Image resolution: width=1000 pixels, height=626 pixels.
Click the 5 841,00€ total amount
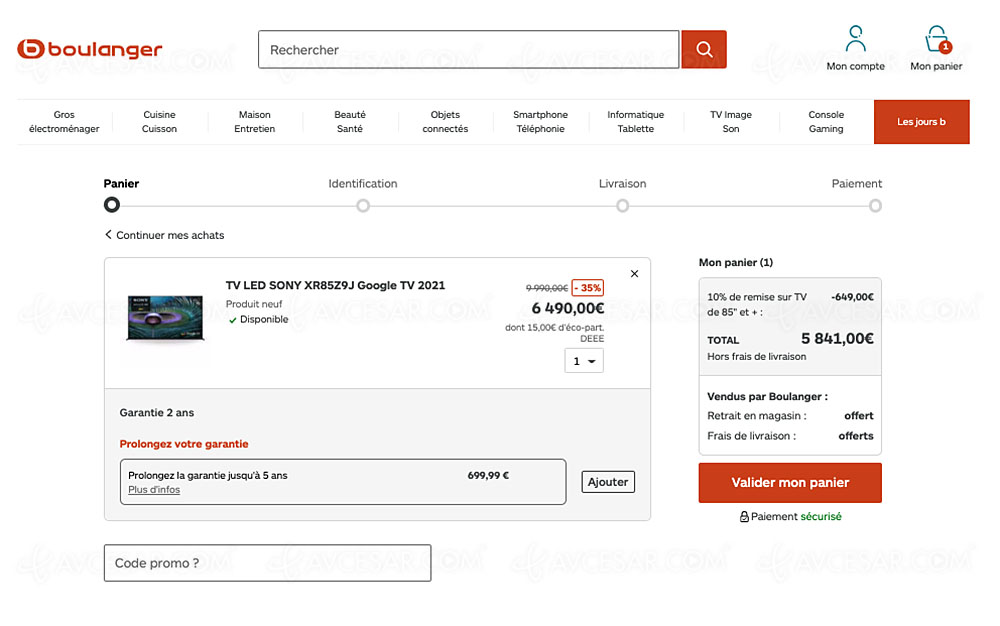837,338
